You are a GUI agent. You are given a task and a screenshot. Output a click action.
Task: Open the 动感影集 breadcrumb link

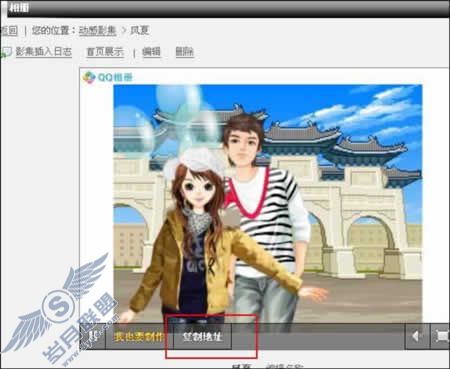(97, 31)
